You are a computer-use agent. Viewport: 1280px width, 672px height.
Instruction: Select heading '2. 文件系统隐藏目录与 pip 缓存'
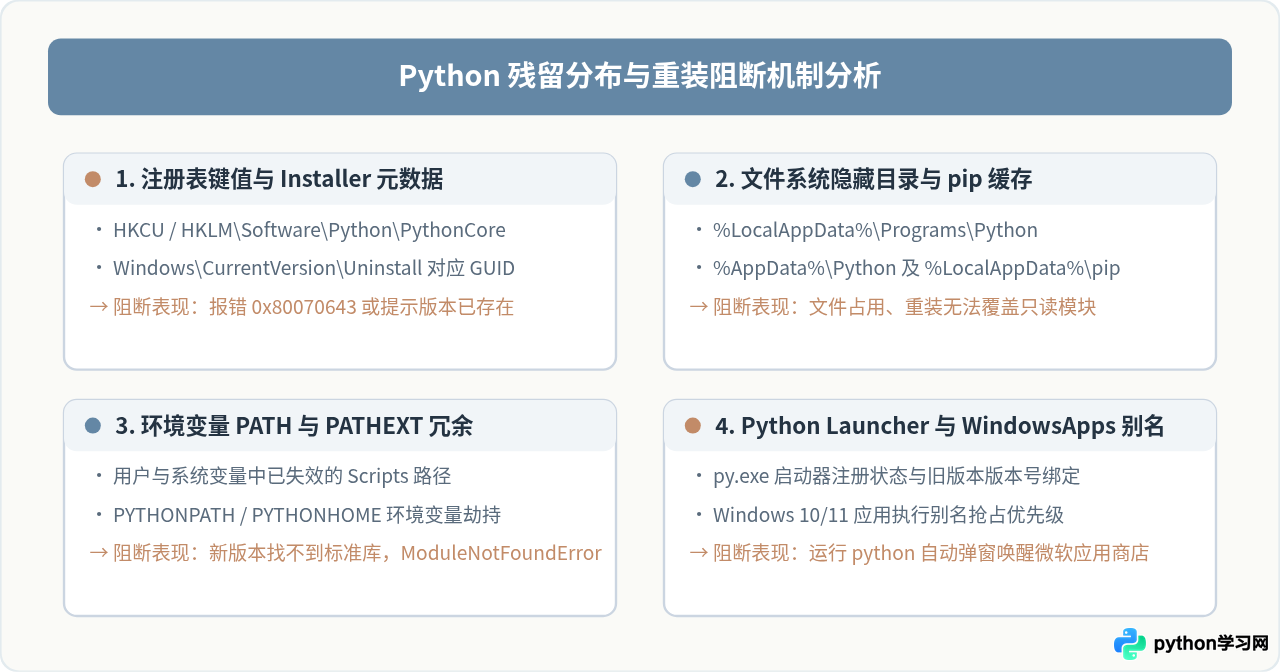click(x=873, y=179)
